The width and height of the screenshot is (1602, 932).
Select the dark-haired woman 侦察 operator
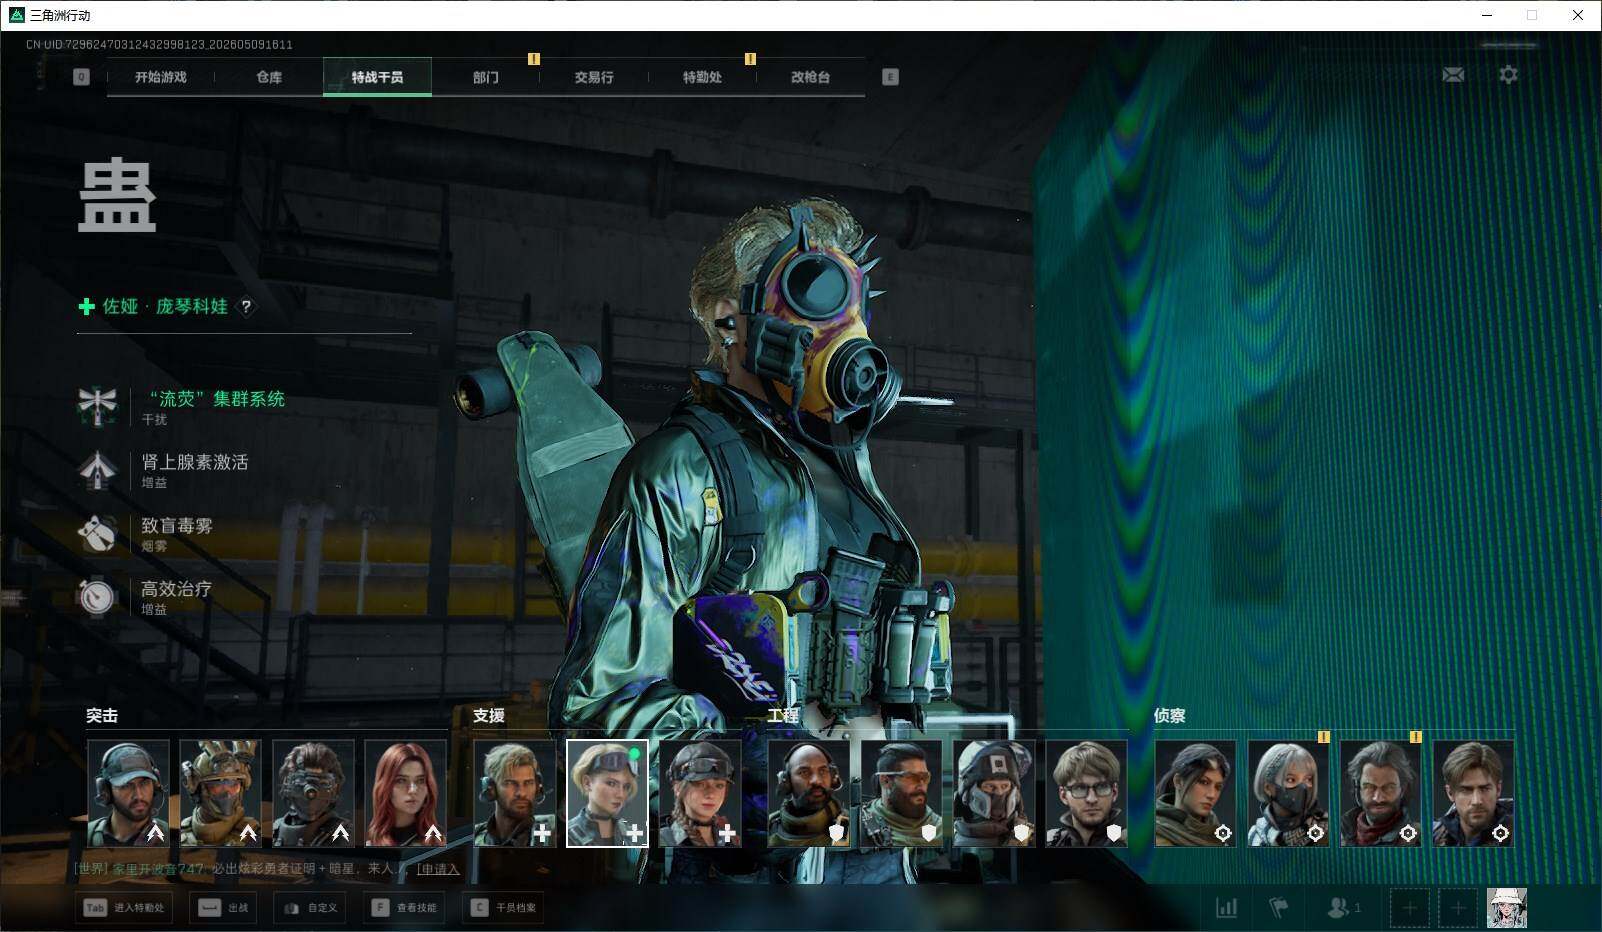coord(1195,793)
